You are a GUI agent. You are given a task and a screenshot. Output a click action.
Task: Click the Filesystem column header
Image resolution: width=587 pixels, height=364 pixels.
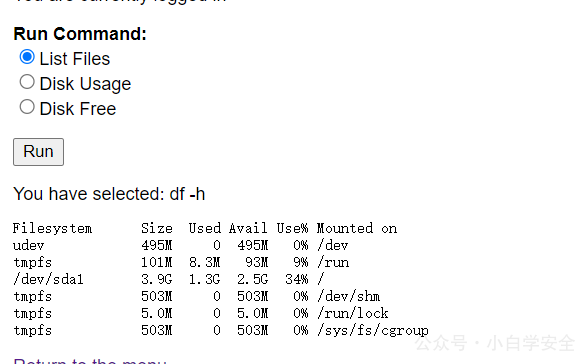click(52, 228)
